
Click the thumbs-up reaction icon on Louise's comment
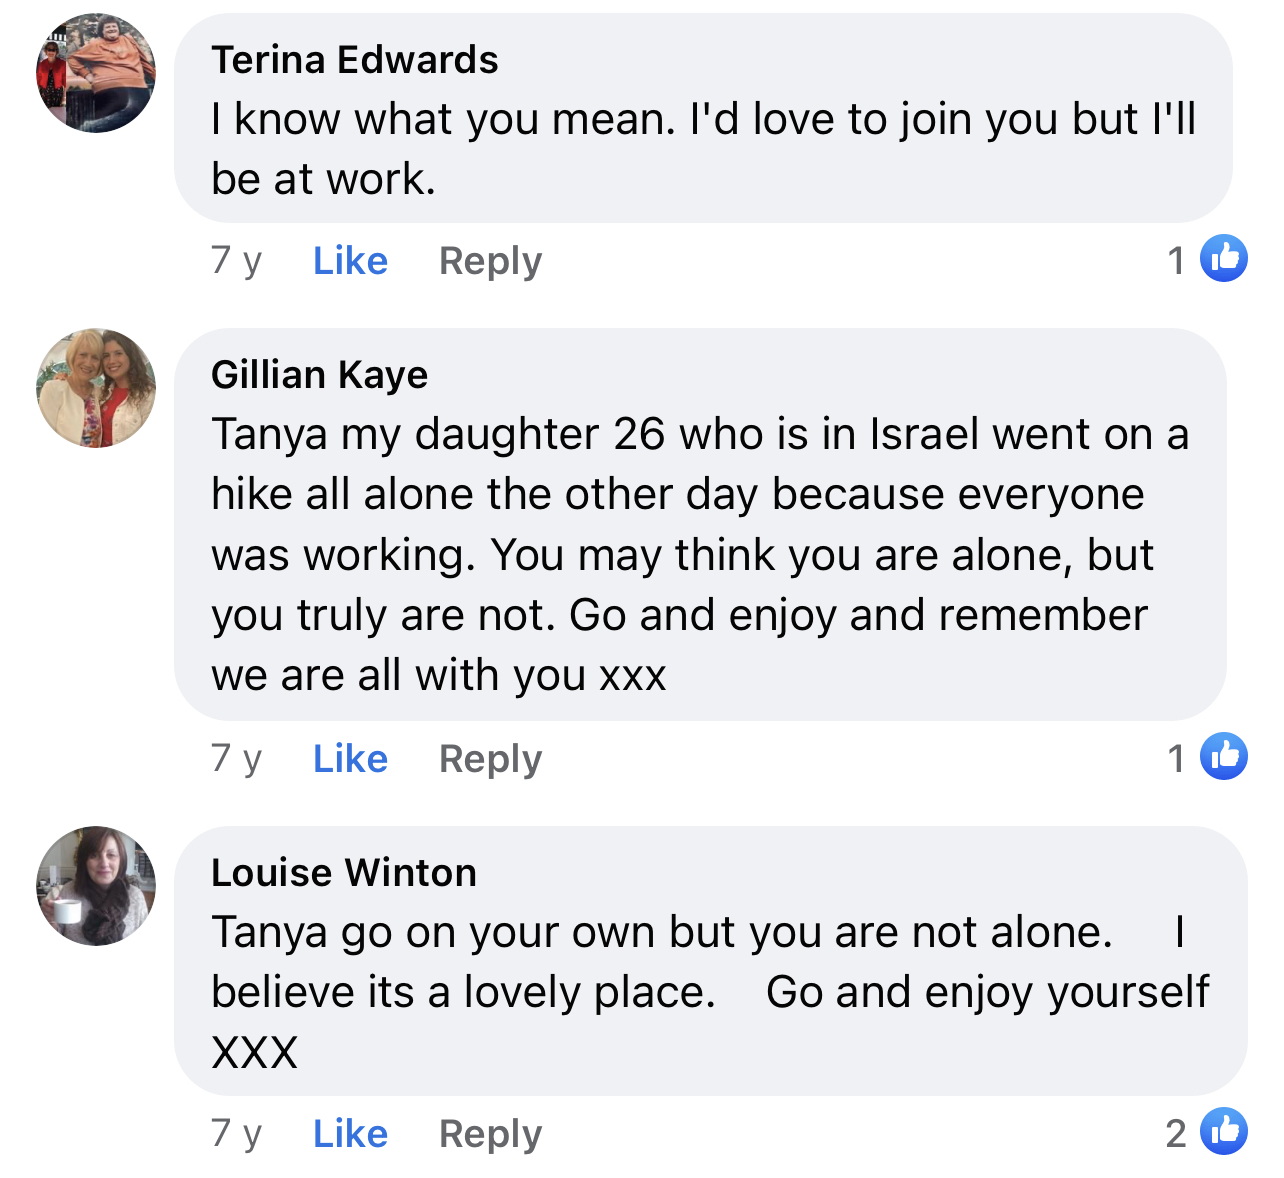coord(1223,1131)
